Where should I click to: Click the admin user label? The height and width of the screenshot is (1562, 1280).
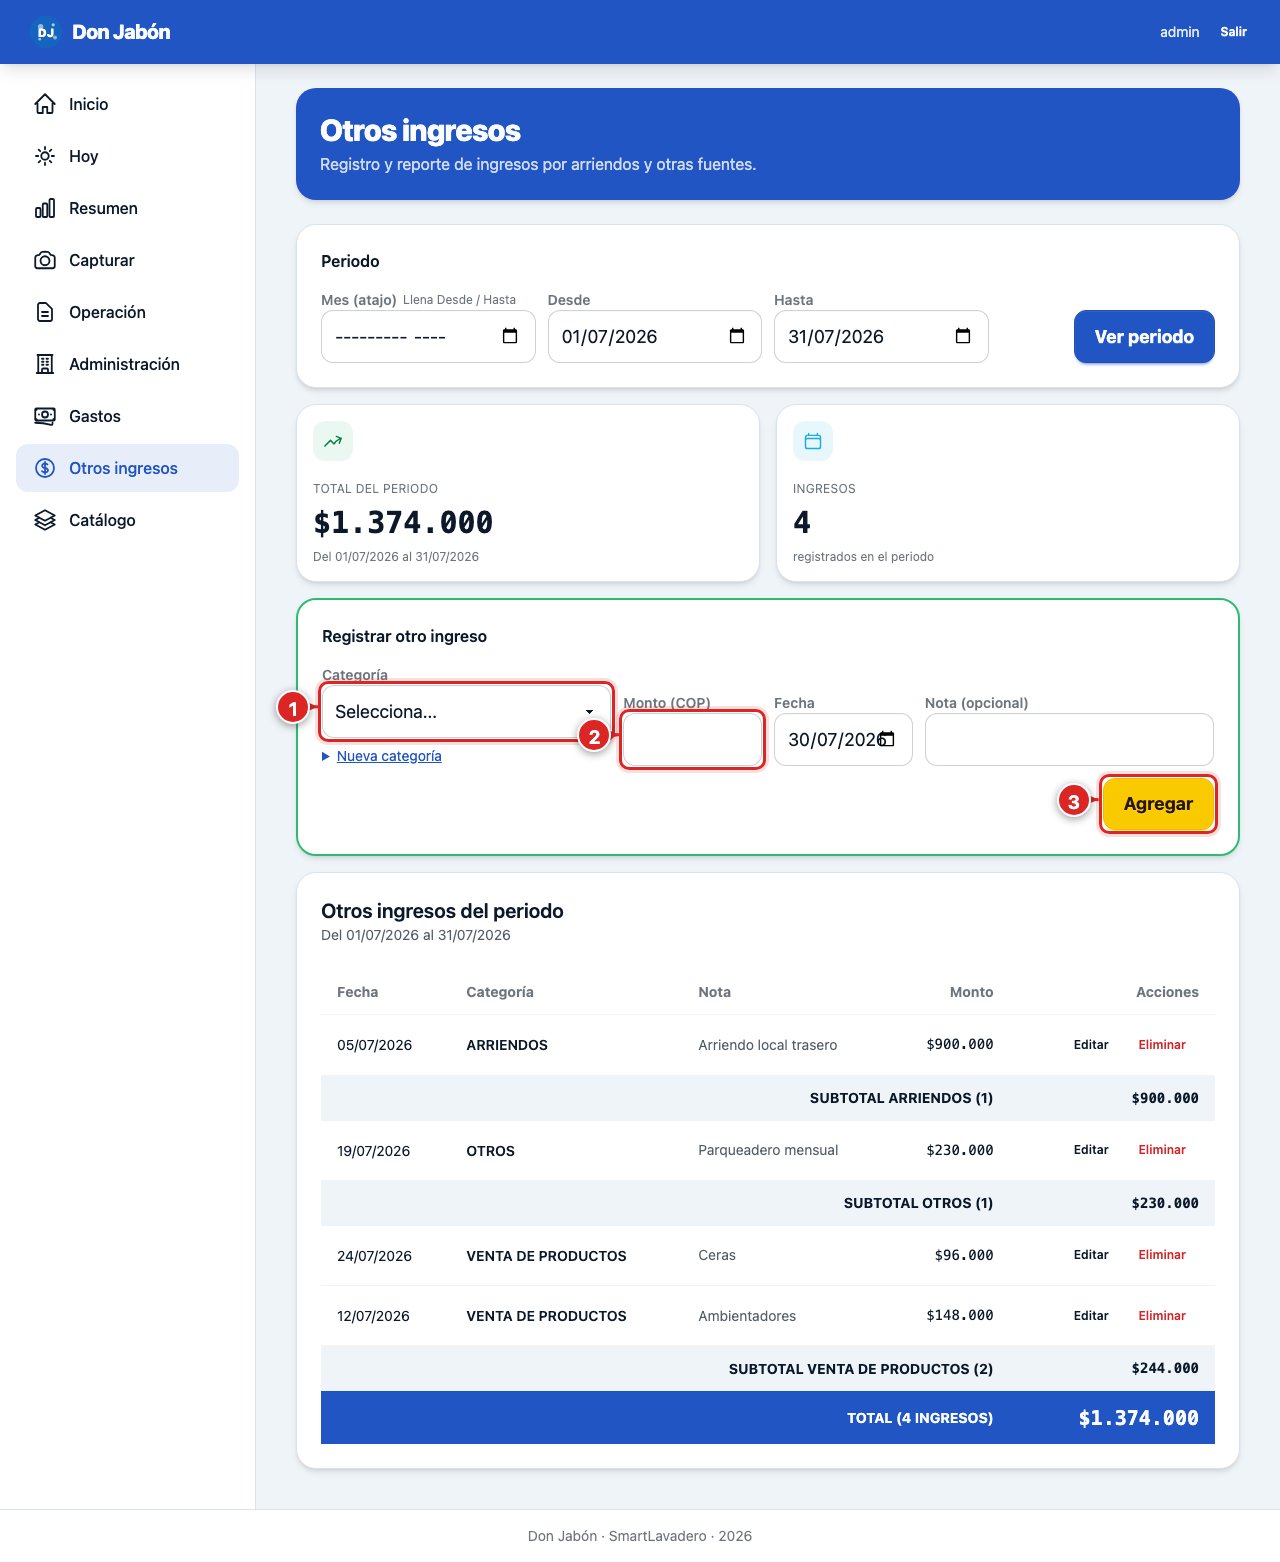tap(1179, 32)
